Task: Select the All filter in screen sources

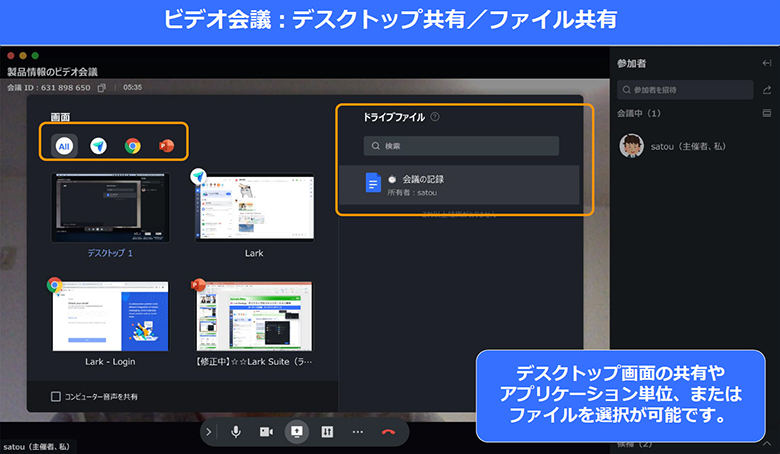Action: click(x=64, y=146)
